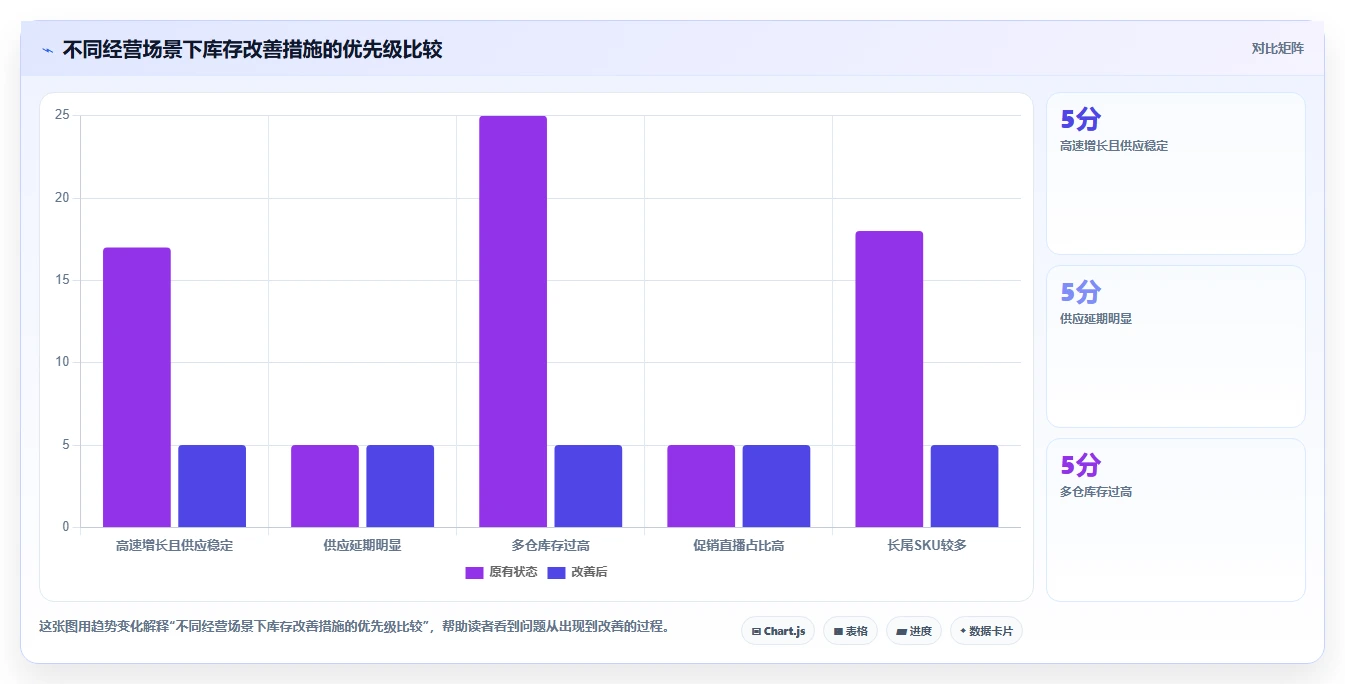The width and height of the screenshot is (1345, 684).
Task: Click the 表格 tag button
Action: (x=850, y=631)
